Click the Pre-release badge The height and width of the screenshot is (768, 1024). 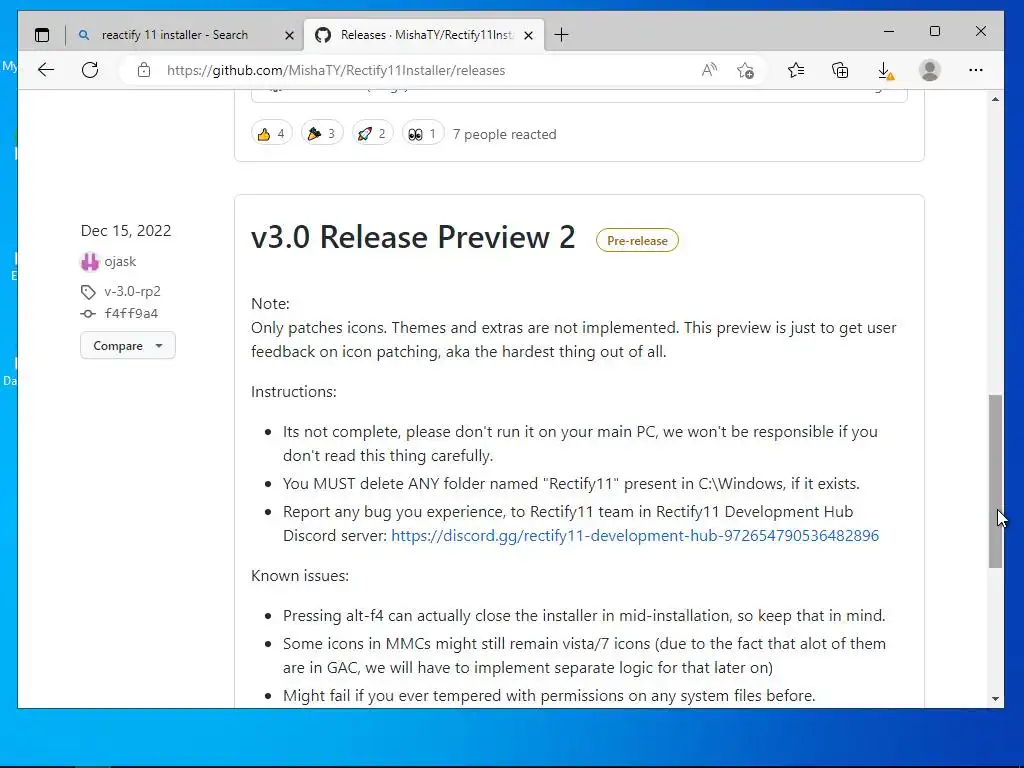tap(637, 240)
